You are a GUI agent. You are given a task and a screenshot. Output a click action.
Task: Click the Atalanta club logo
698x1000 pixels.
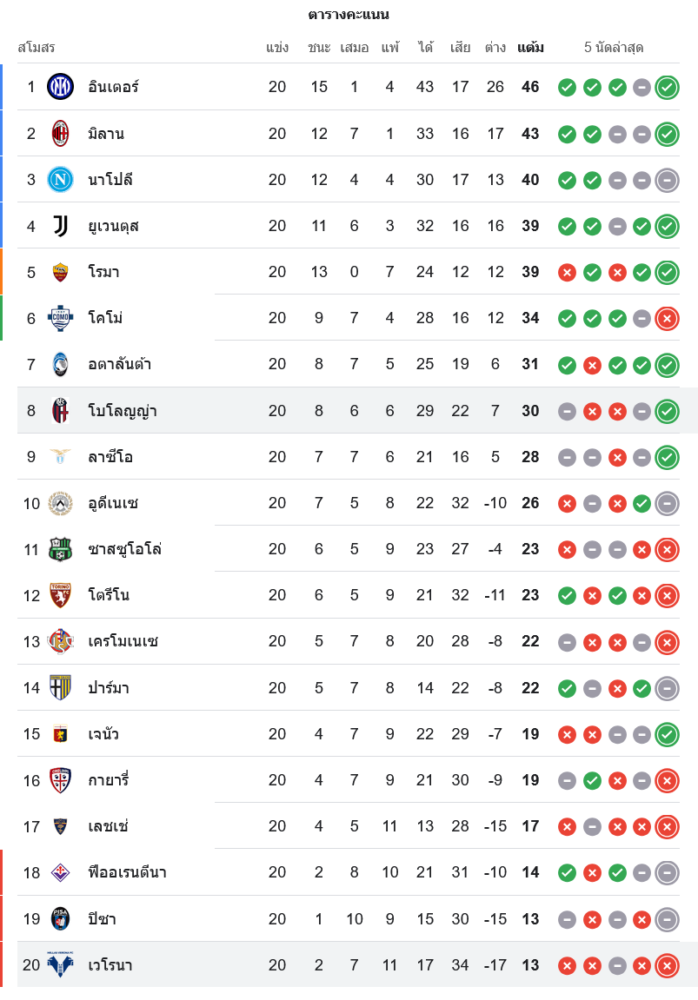coord(61,364)
